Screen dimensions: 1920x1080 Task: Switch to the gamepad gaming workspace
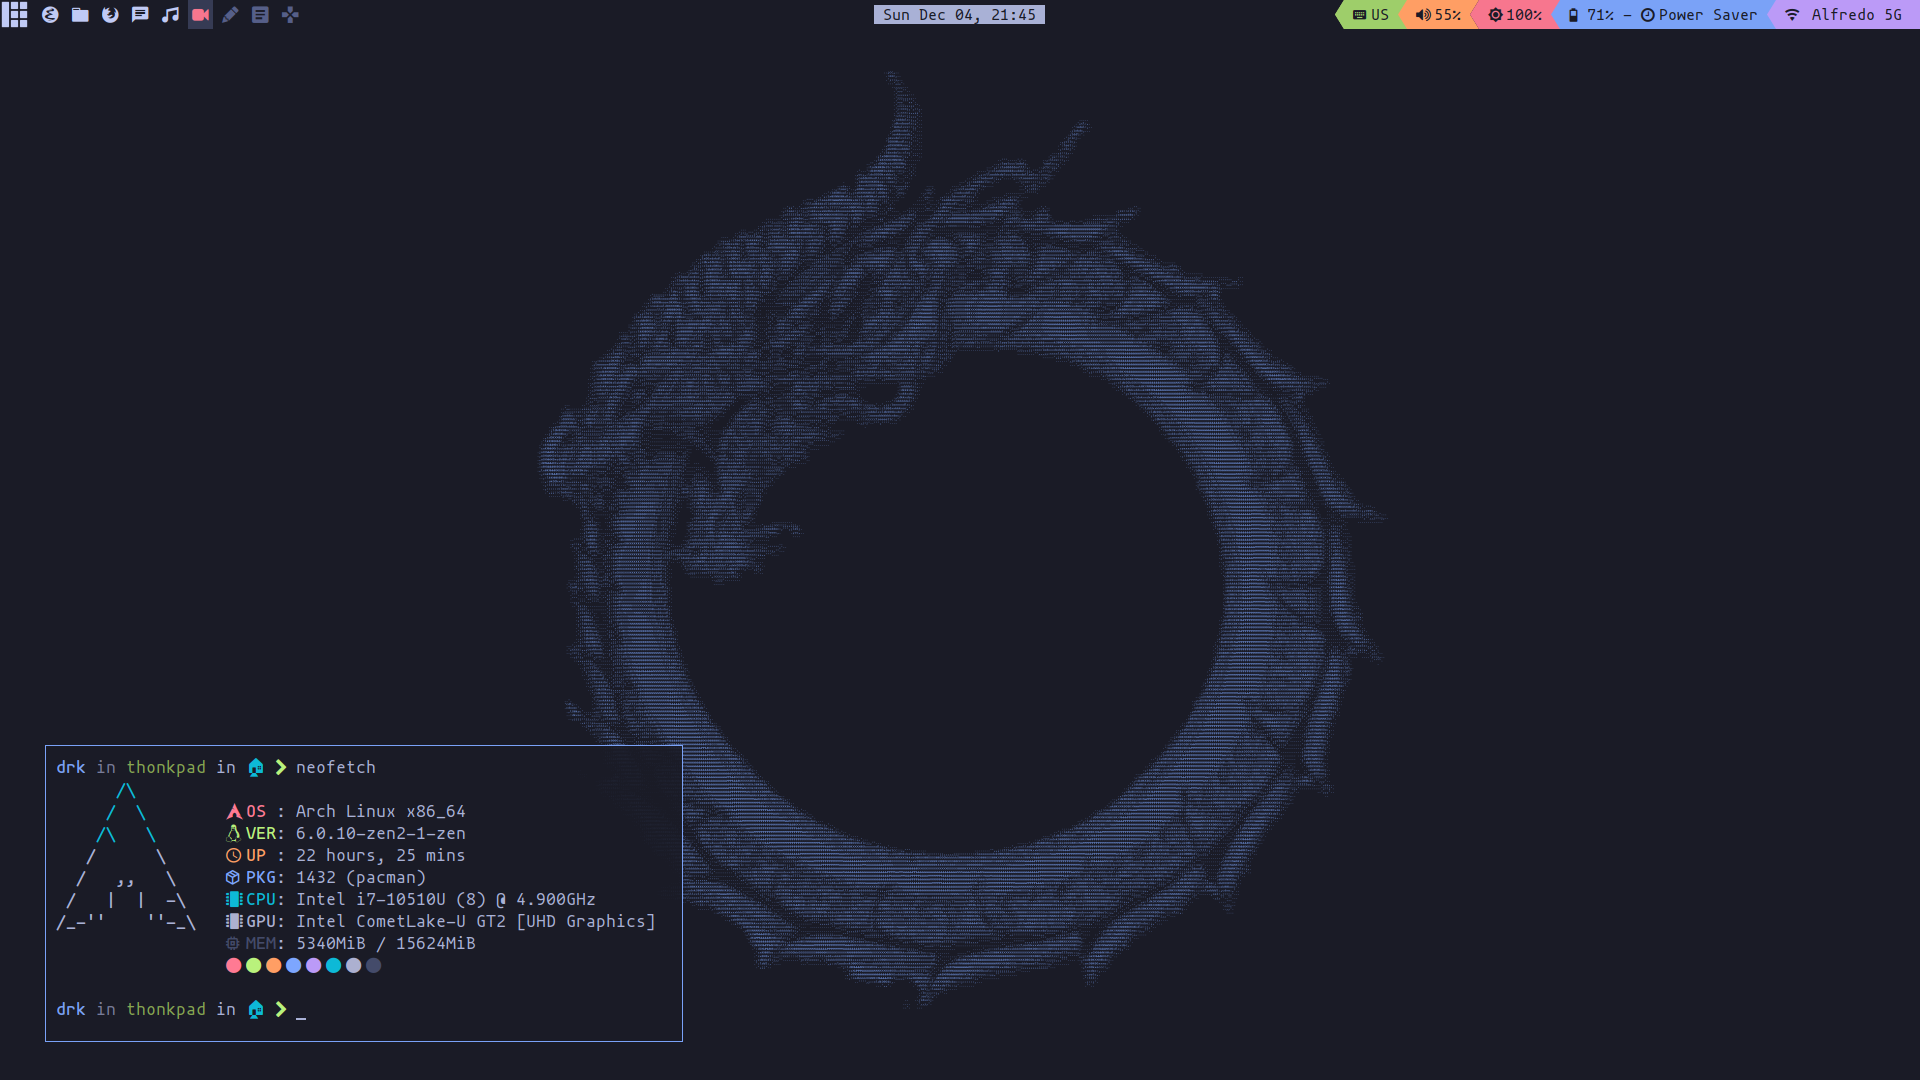290,15
